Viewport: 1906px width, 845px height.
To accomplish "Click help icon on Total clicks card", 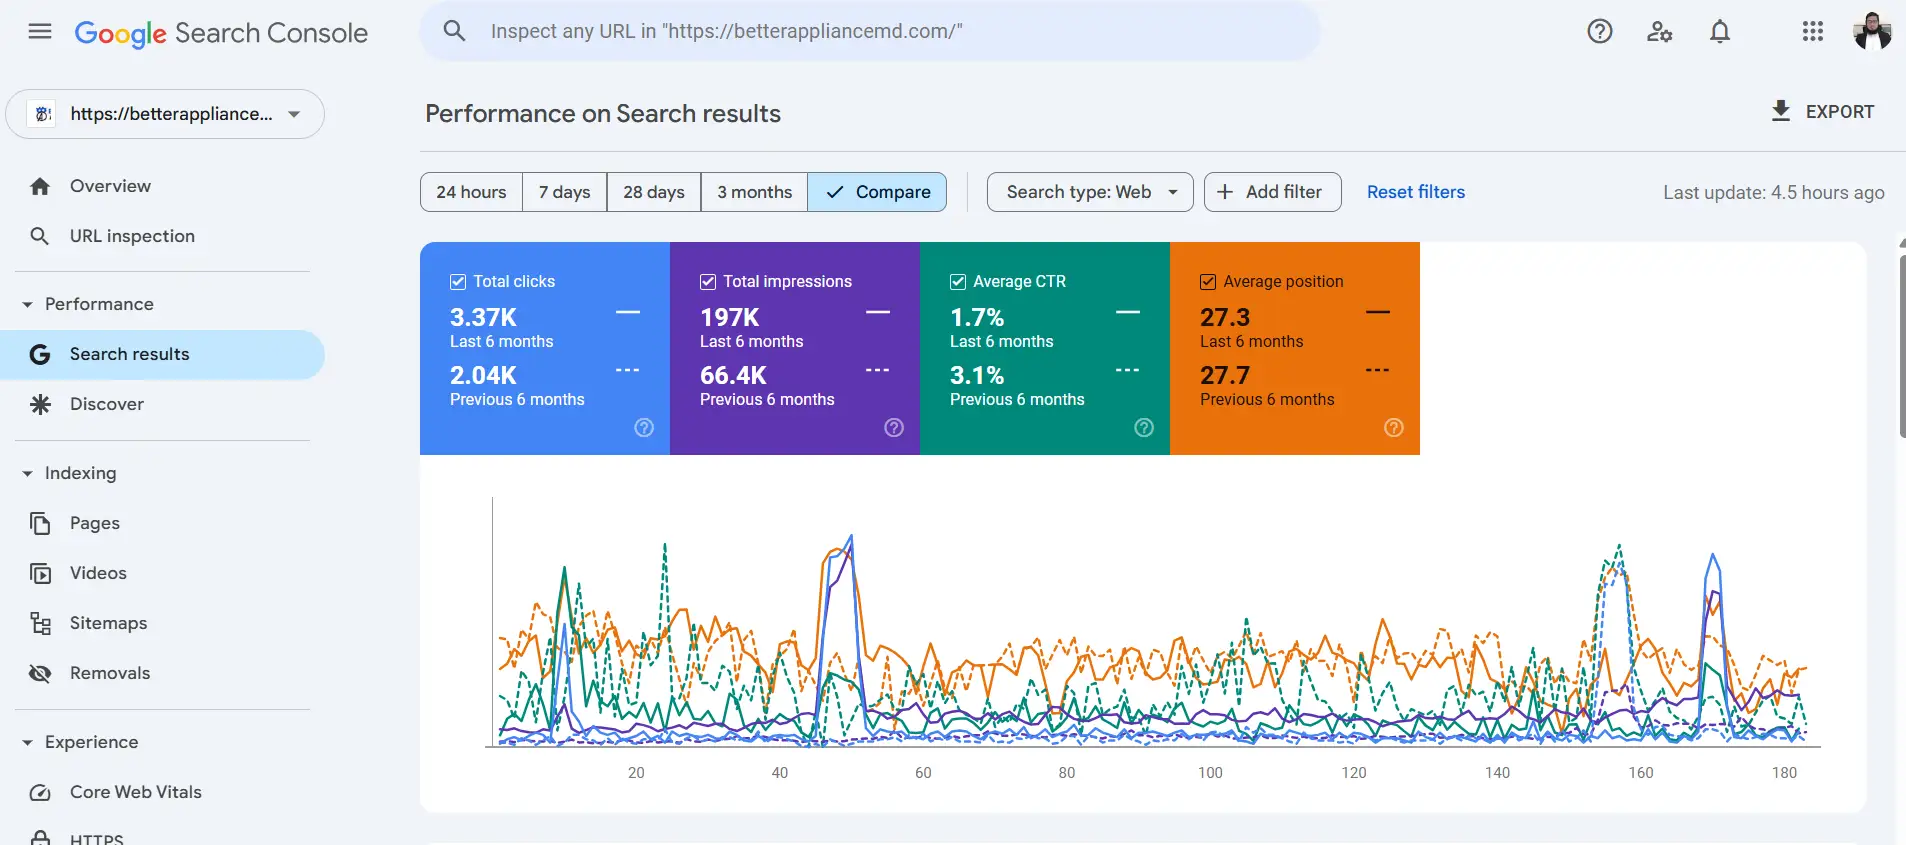I will click(644, 428).
